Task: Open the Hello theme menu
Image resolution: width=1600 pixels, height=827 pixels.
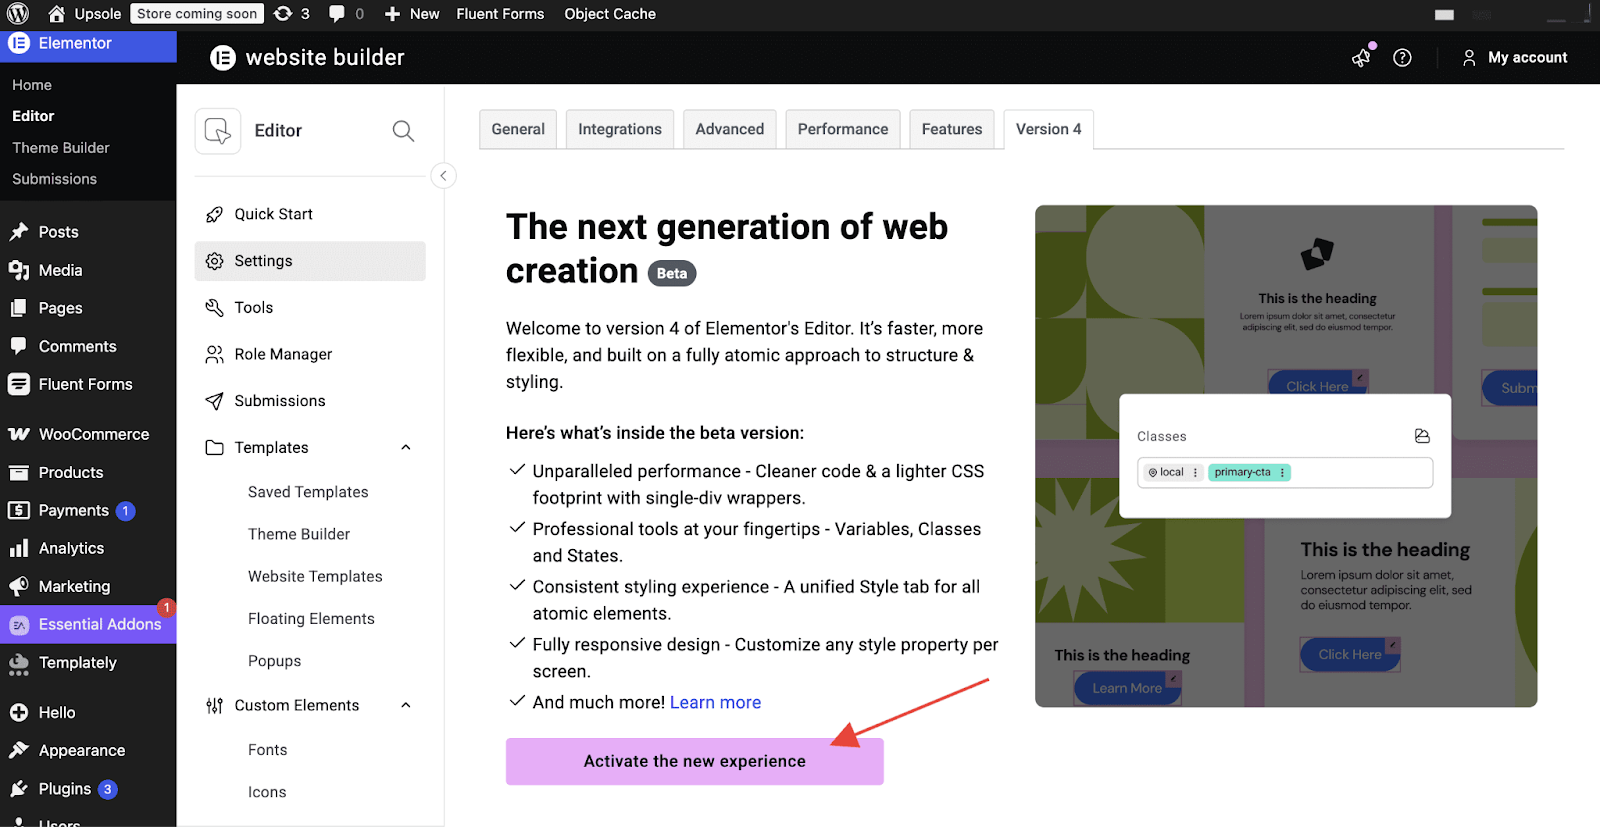Action: [x=57, y=712]
